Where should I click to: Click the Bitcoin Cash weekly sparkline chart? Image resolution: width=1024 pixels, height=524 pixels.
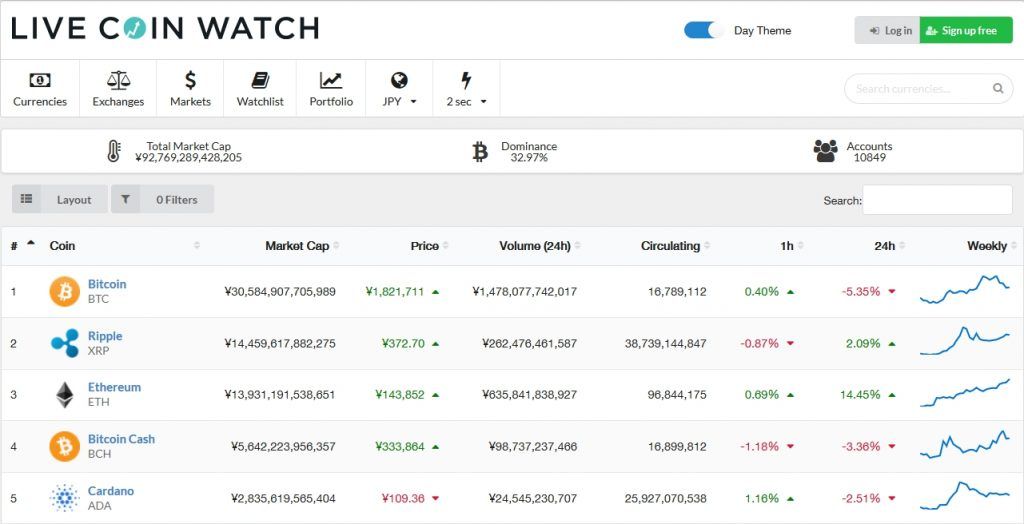[x=965, y=444]
